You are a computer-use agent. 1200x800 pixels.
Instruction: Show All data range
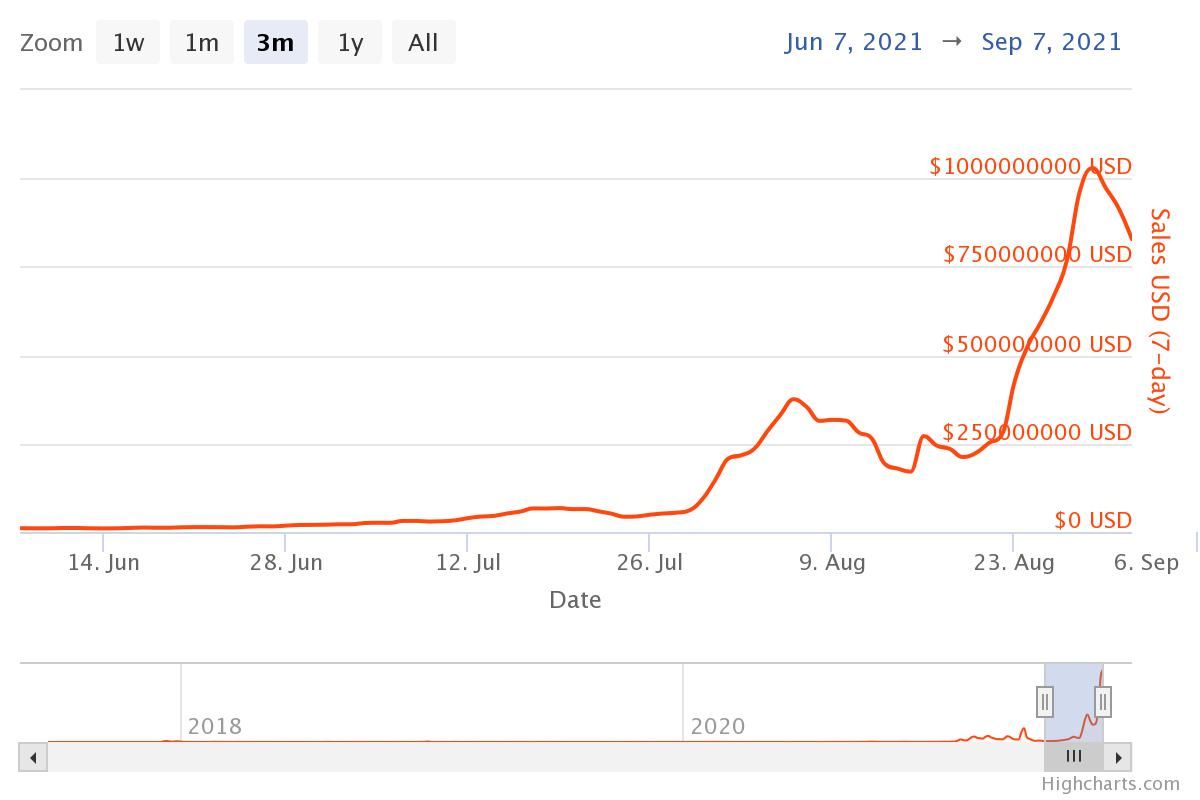pyautogui.click(x=423, y=43)
